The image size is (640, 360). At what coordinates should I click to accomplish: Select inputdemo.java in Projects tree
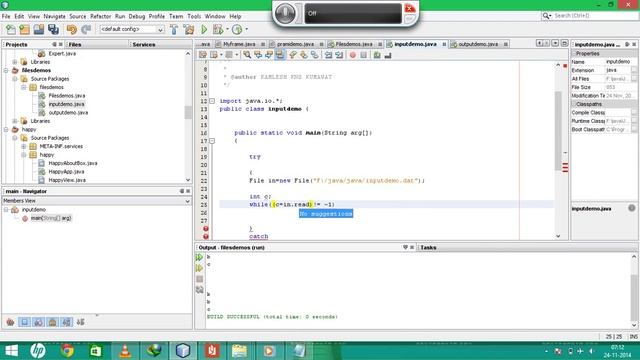tap(66, 104)
